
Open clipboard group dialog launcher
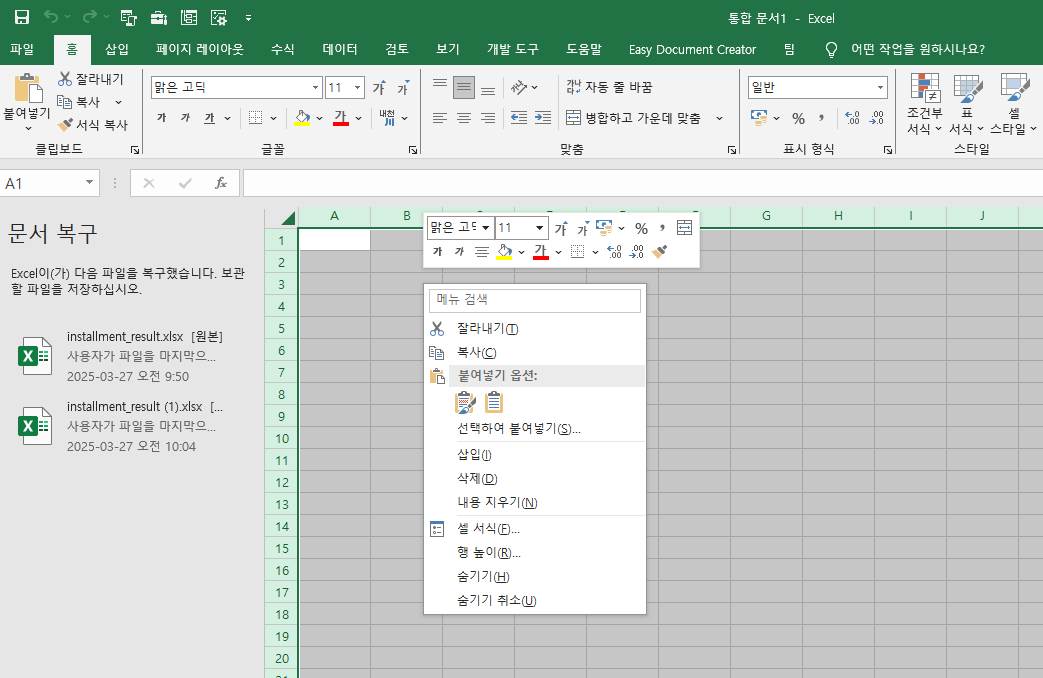click(135, 150)
